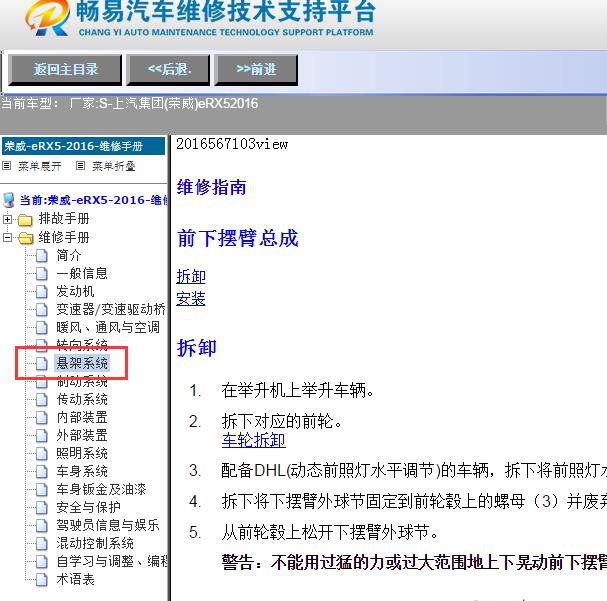This screenshot has height=601, width=607.
Task: Click the page icon beside 车身系统
Action: [x=41, y=471]
